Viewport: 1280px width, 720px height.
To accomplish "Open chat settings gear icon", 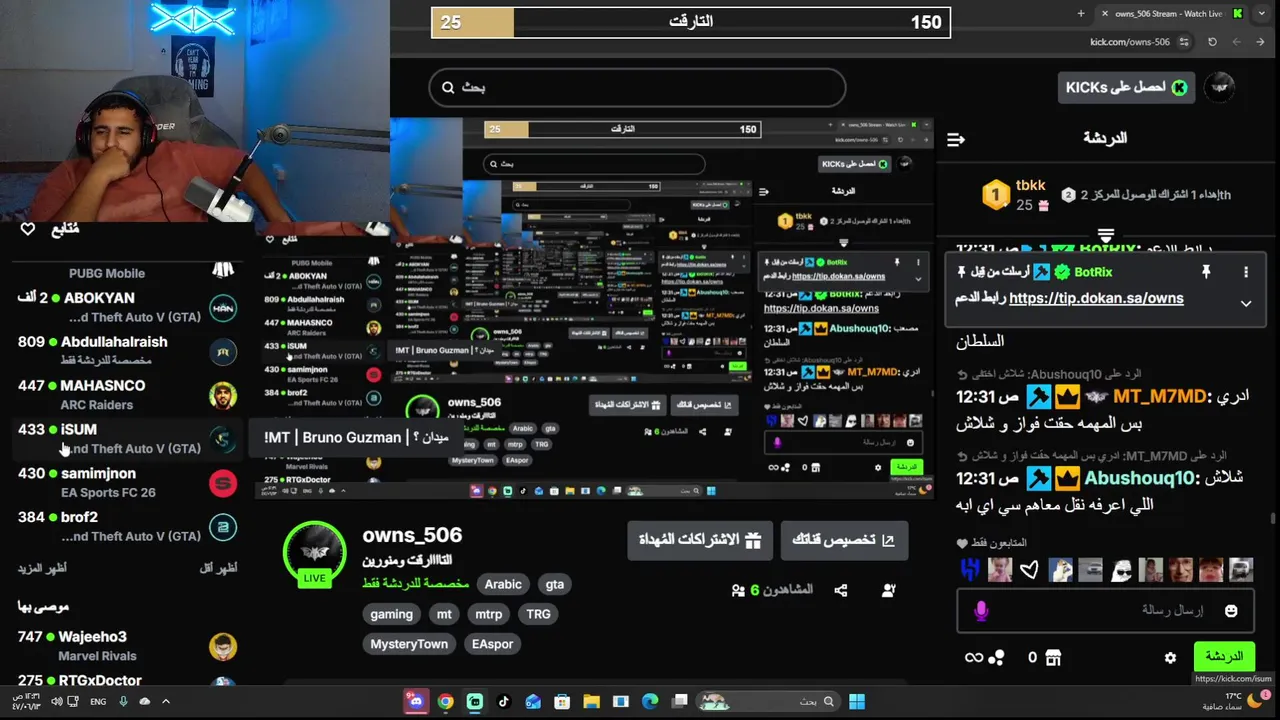I will (1170, 658).
